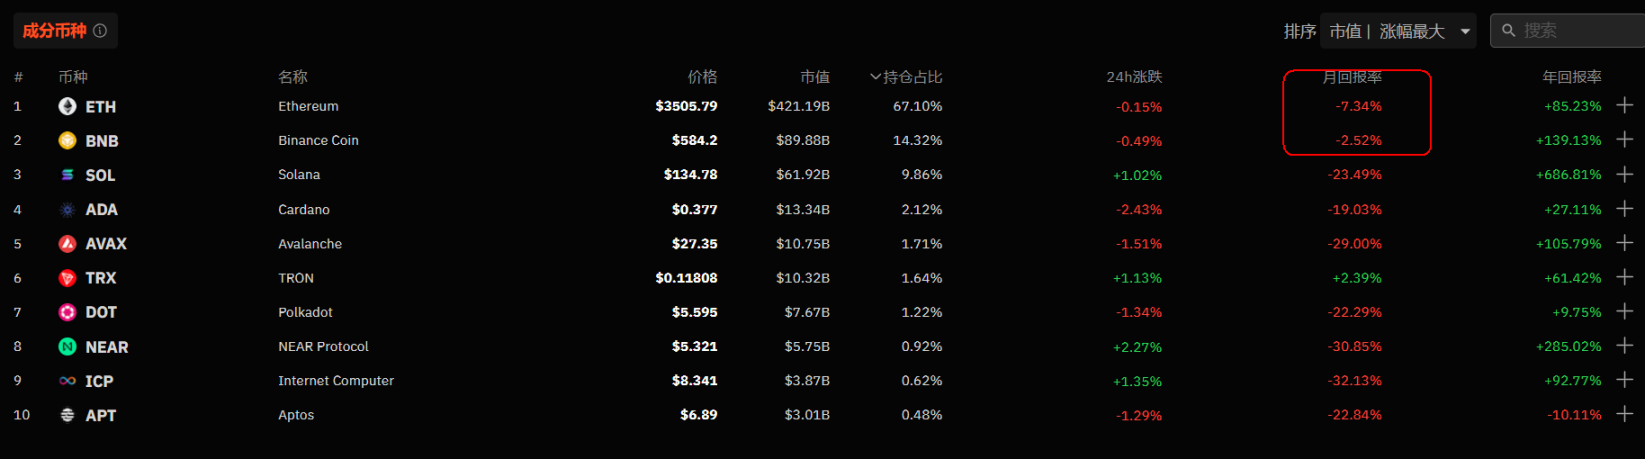Screen dimensions: 1645x459
Task: Open the Internet Computer name link
Action: 336,381
